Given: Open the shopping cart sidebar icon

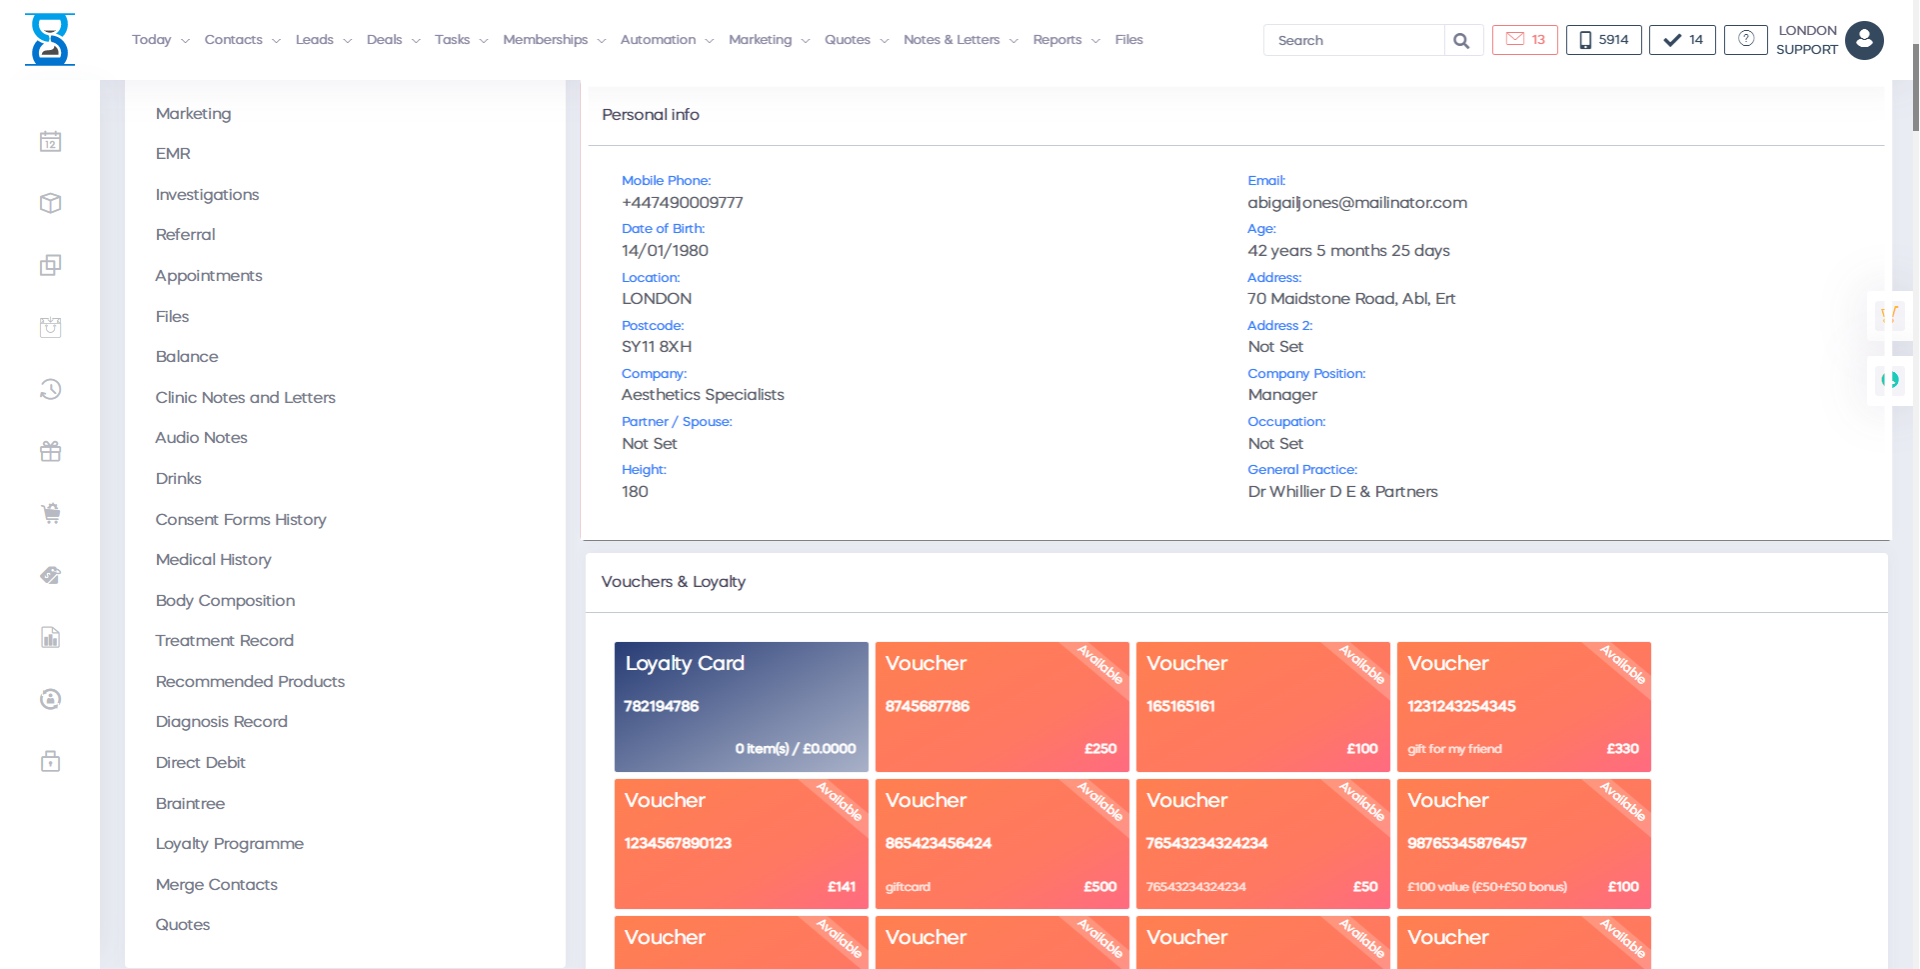Looking at the screenshot, I should pyautogui.click(x=51, y=514).
